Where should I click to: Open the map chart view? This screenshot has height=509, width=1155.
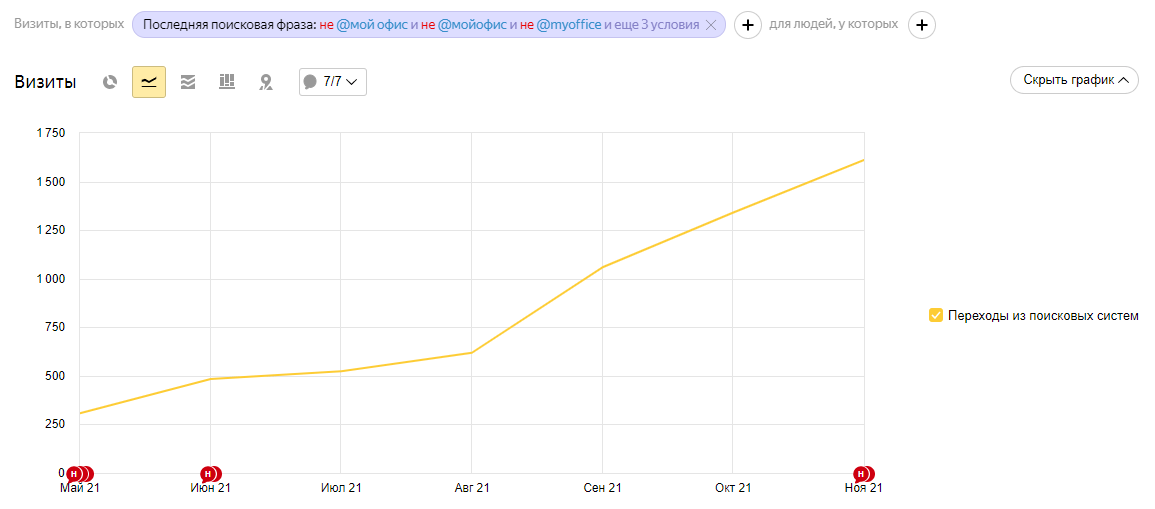tap(266, 82)
